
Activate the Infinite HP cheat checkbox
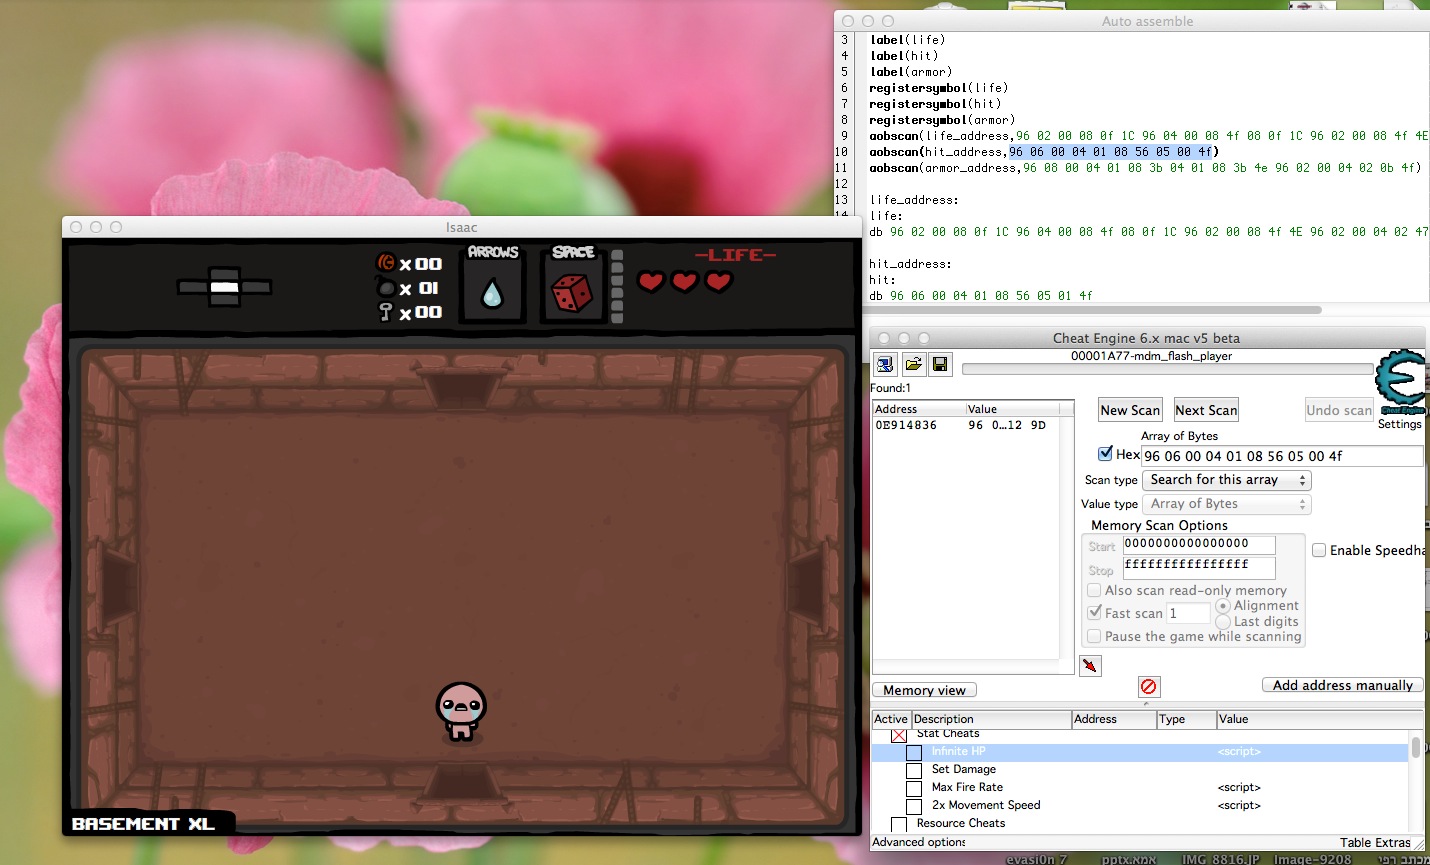(914, 752)
